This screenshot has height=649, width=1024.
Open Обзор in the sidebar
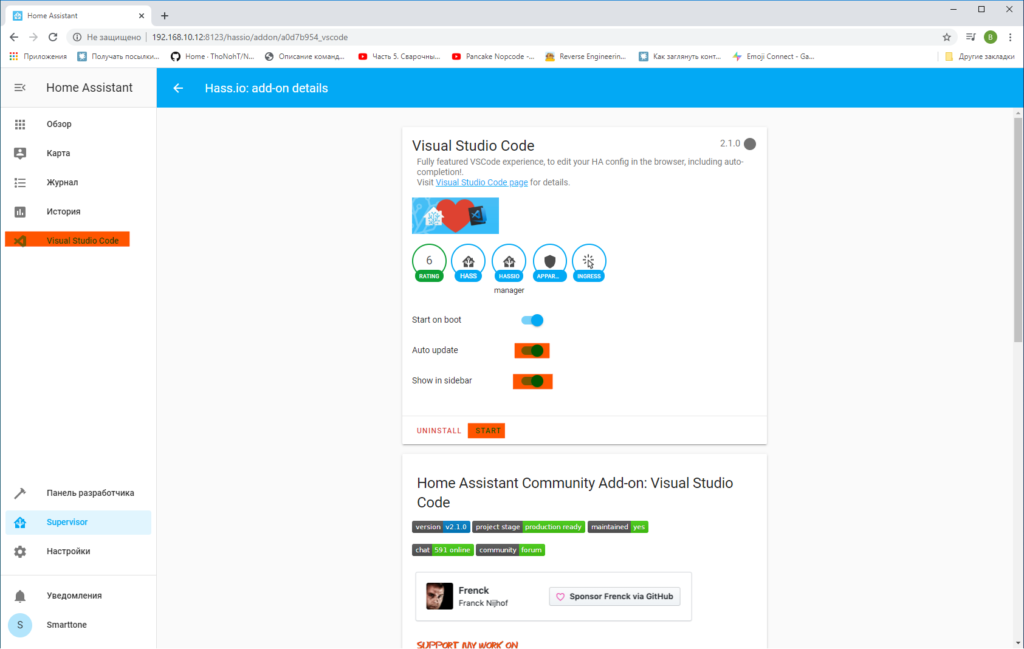click(78, 124)
